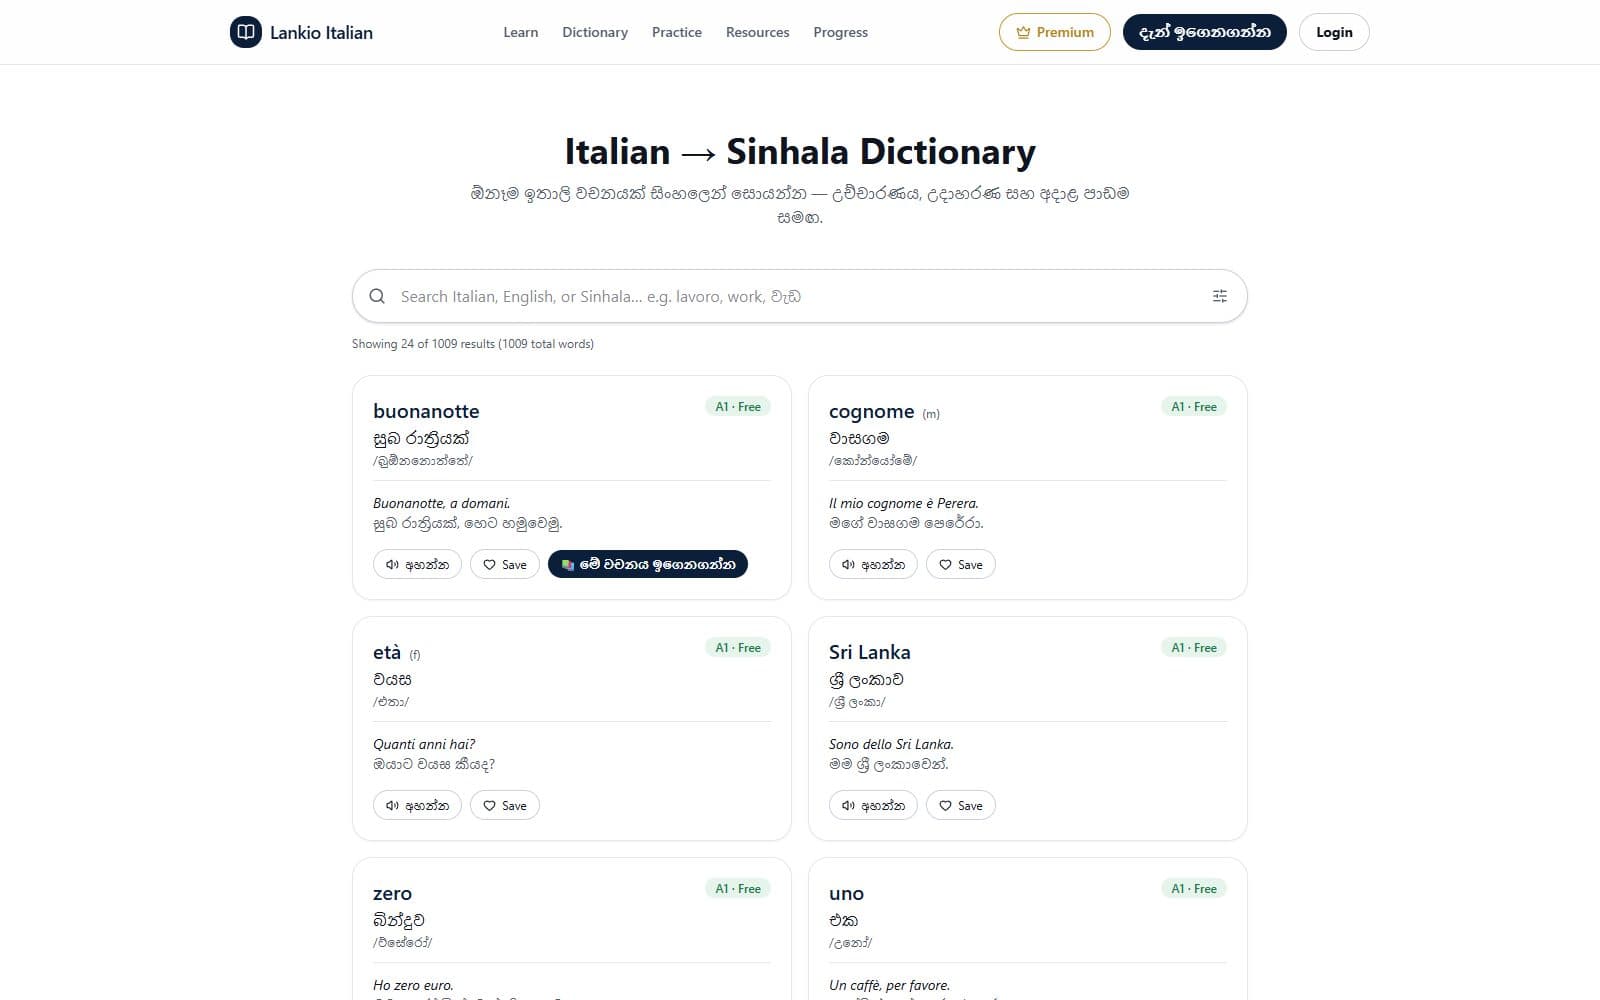Click the A1 · Free badge on età
1600x1000 pixels.
(x=738, y=648)
